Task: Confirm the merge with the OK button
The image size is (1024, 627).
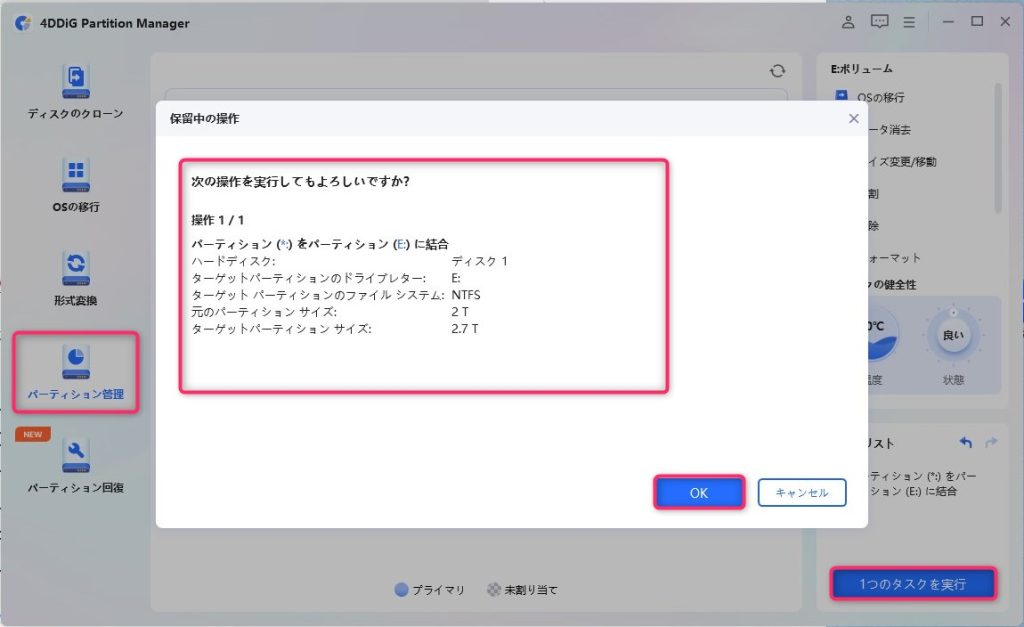Action: [x=699, y=493]
